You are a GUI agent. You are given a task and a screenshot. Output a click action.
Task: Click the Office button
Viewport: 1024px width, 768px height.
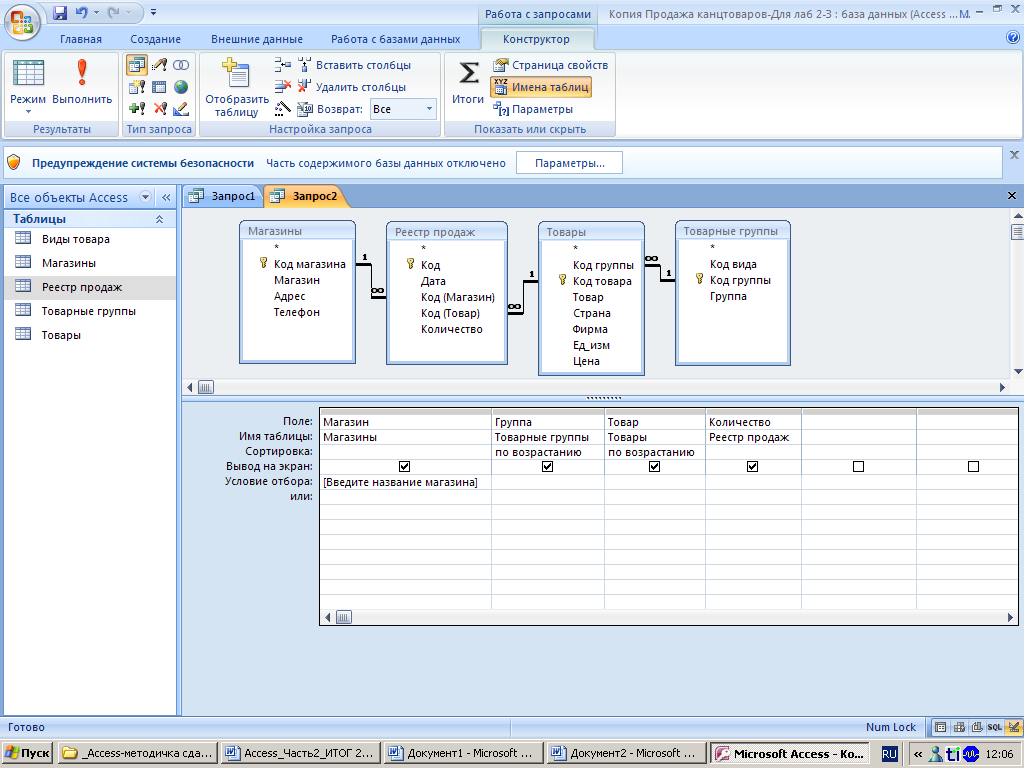tap(22, 22)
